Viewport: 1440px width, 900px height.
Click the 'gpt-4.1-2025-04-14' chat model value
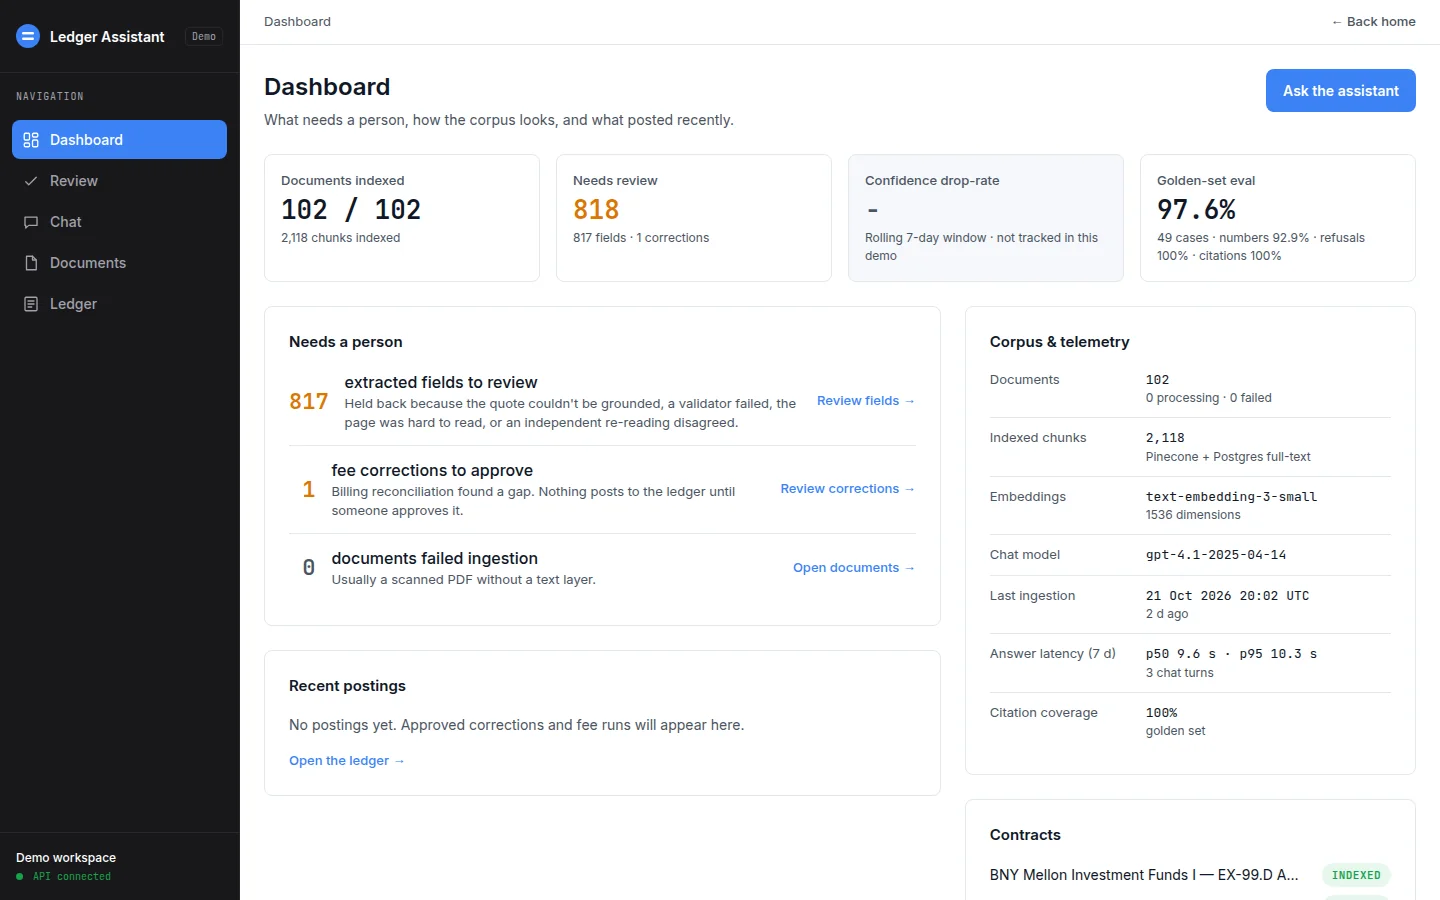point(1216,555)
